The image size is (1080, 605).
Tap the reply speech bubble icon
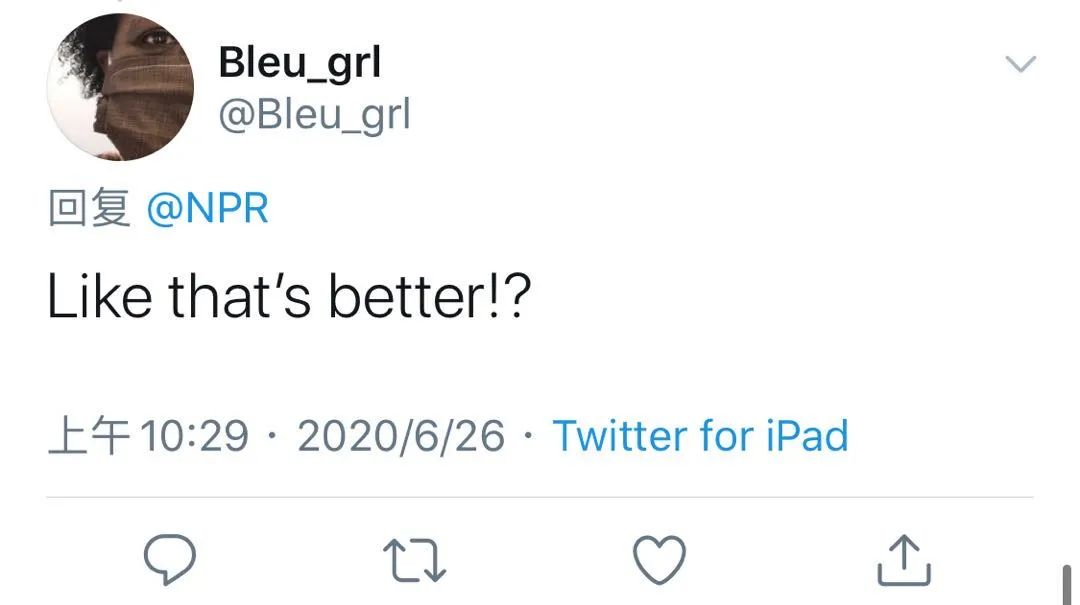pos(169,559)
